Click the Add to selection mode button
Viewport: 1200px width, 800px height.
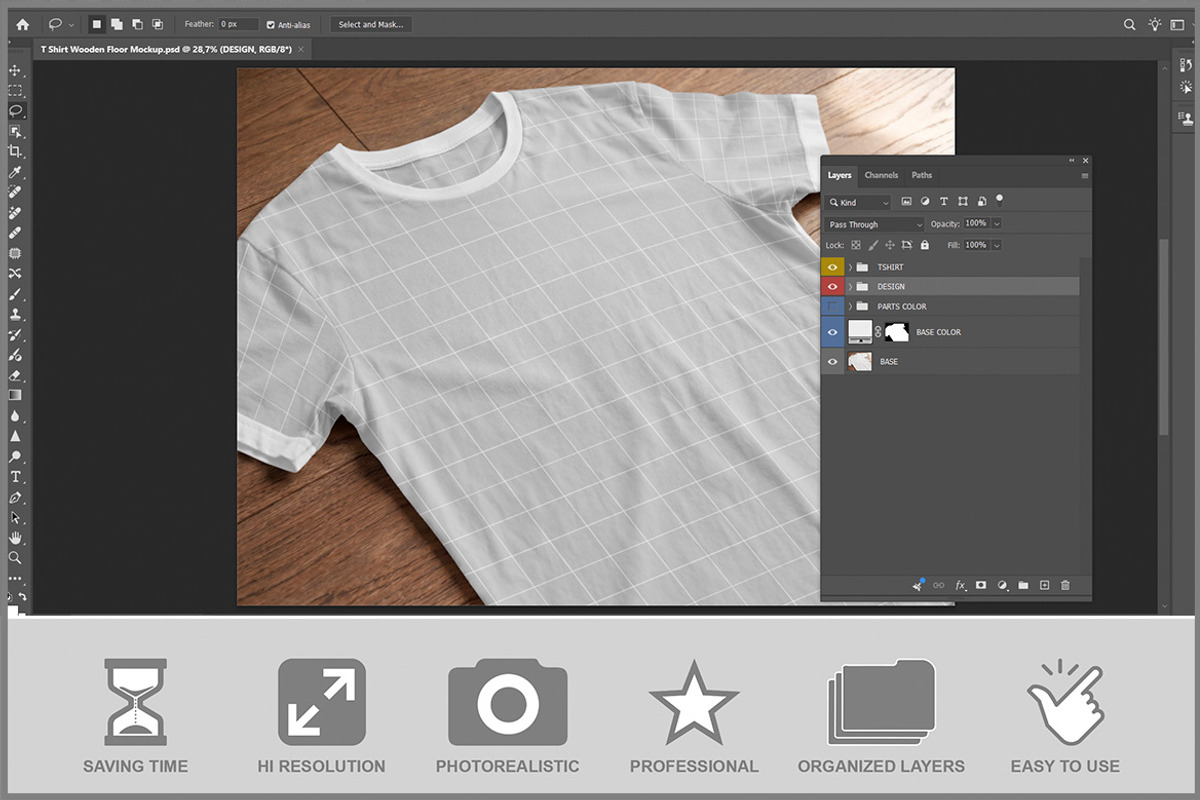(117, 24)
